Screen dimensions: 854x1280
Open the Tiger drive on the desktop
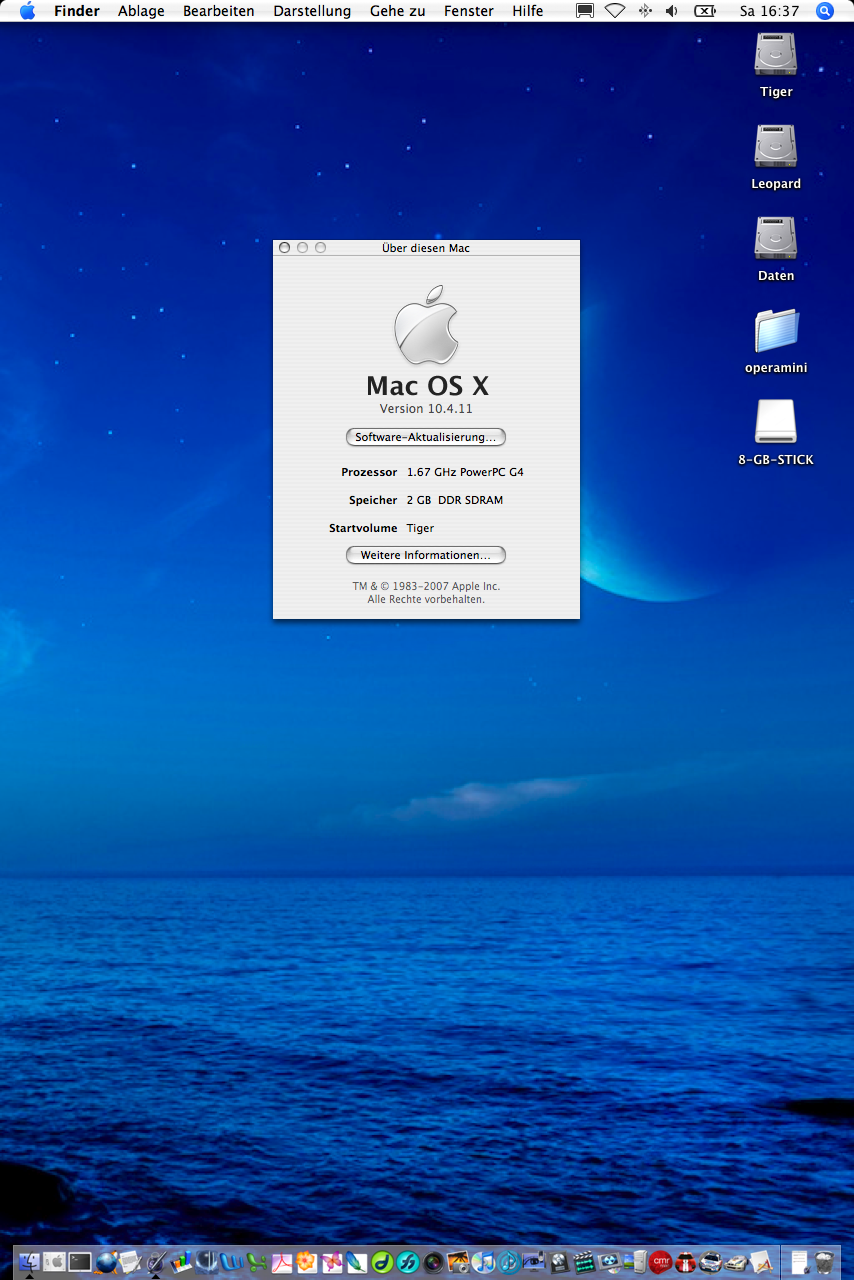(x=776, y=55)
